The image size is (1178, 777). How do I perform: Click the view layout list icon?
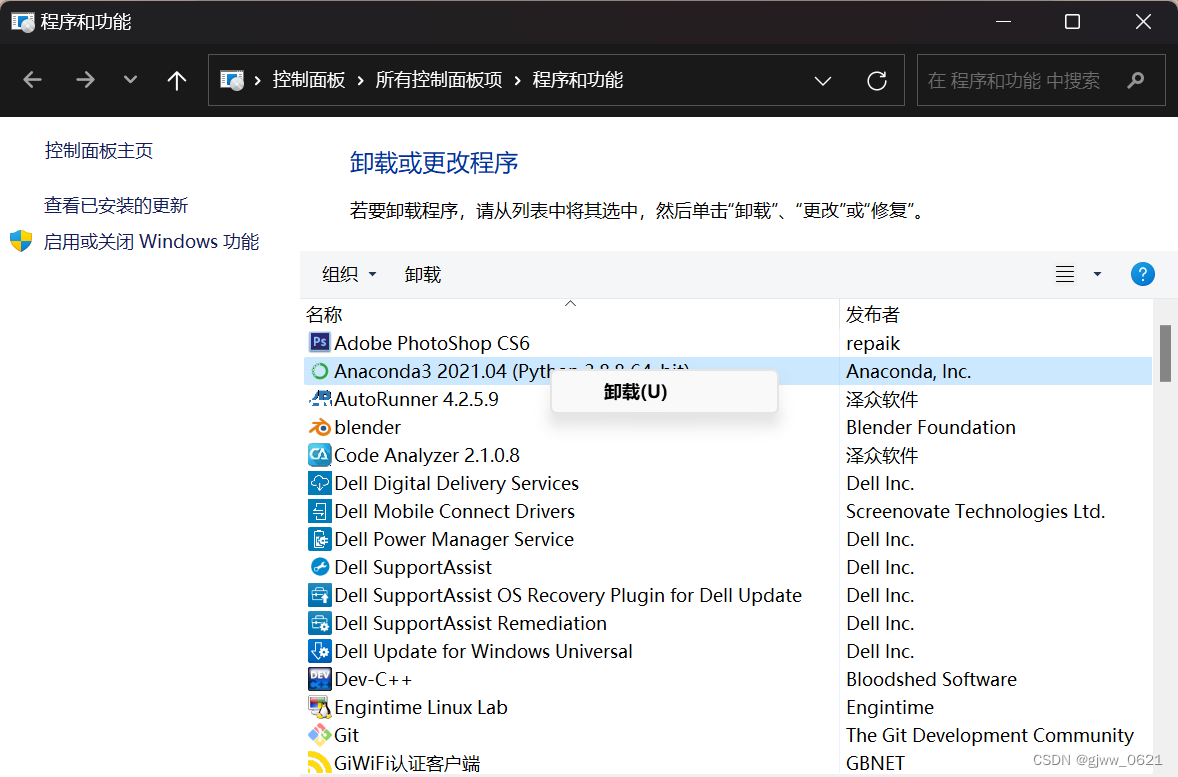pos(1065,274)
